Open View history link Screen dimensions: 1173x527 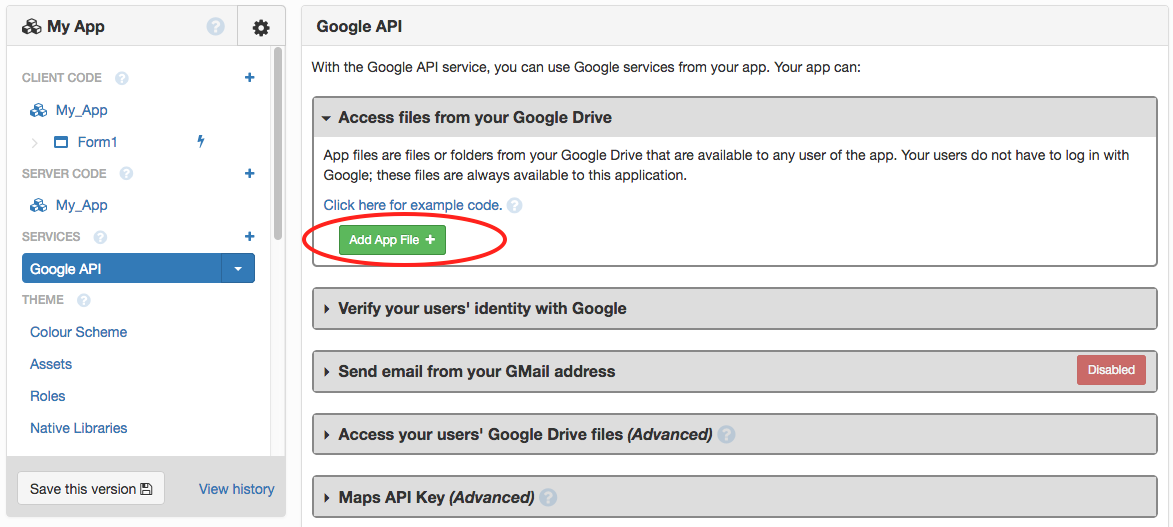tap(236, 489)
